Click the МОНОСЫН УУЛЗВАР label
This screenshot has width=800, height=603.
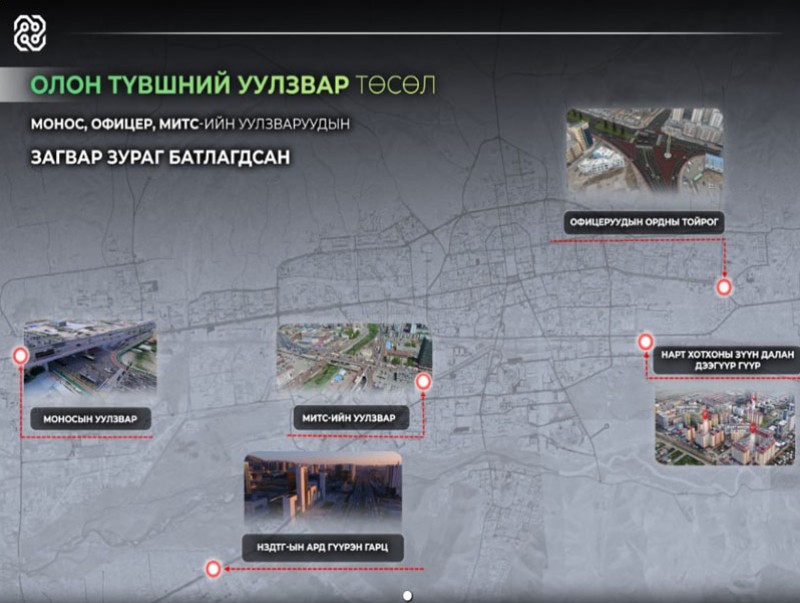[x=90, y=418]
